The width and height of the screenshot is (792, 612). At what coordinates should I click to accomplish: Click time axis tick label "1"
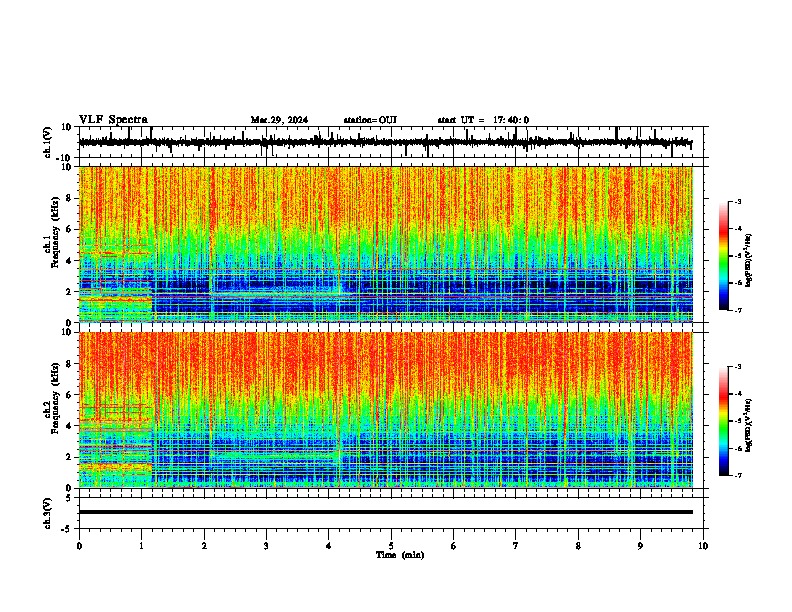(141, 546)
